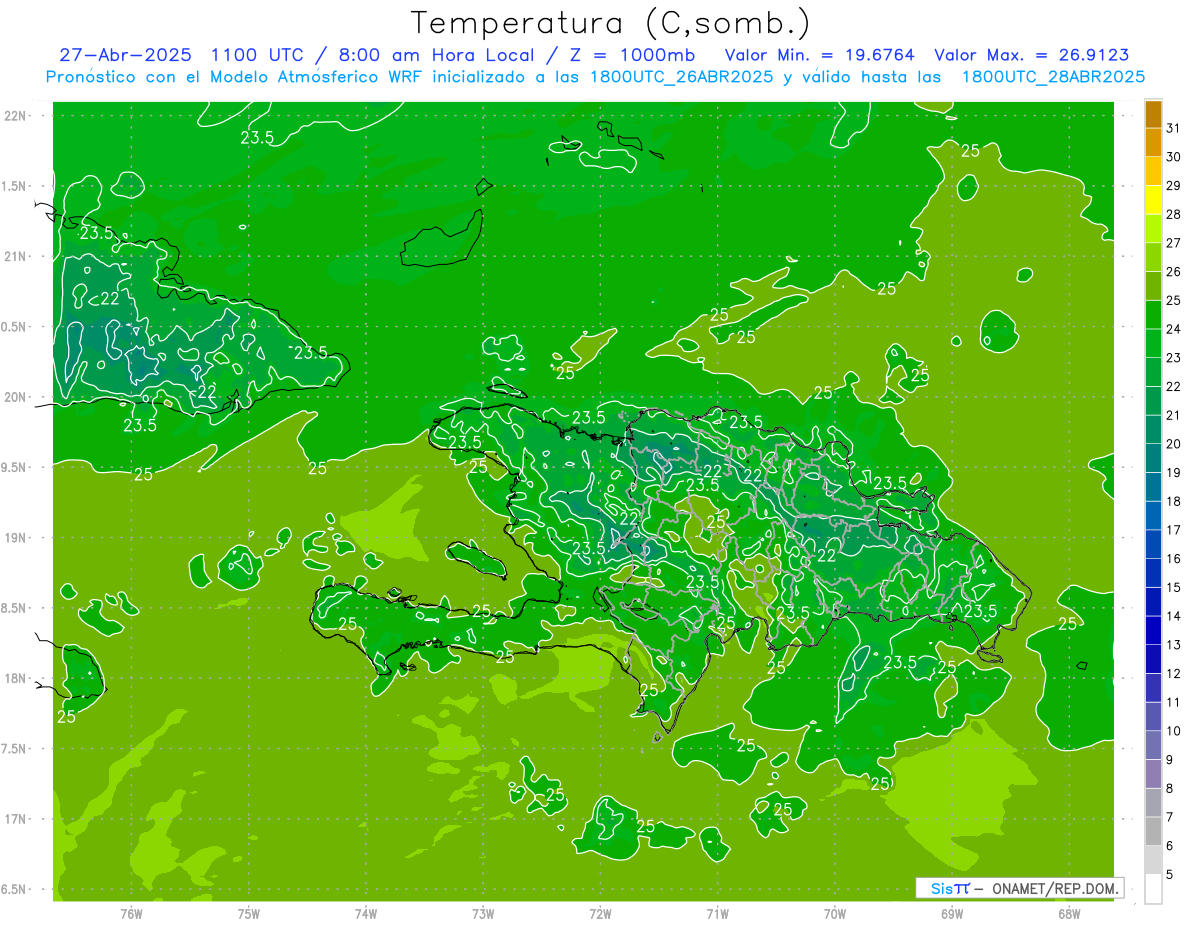
Task: Click the gray swatch between 6 and 7
Action: [x=1153, y=831]
